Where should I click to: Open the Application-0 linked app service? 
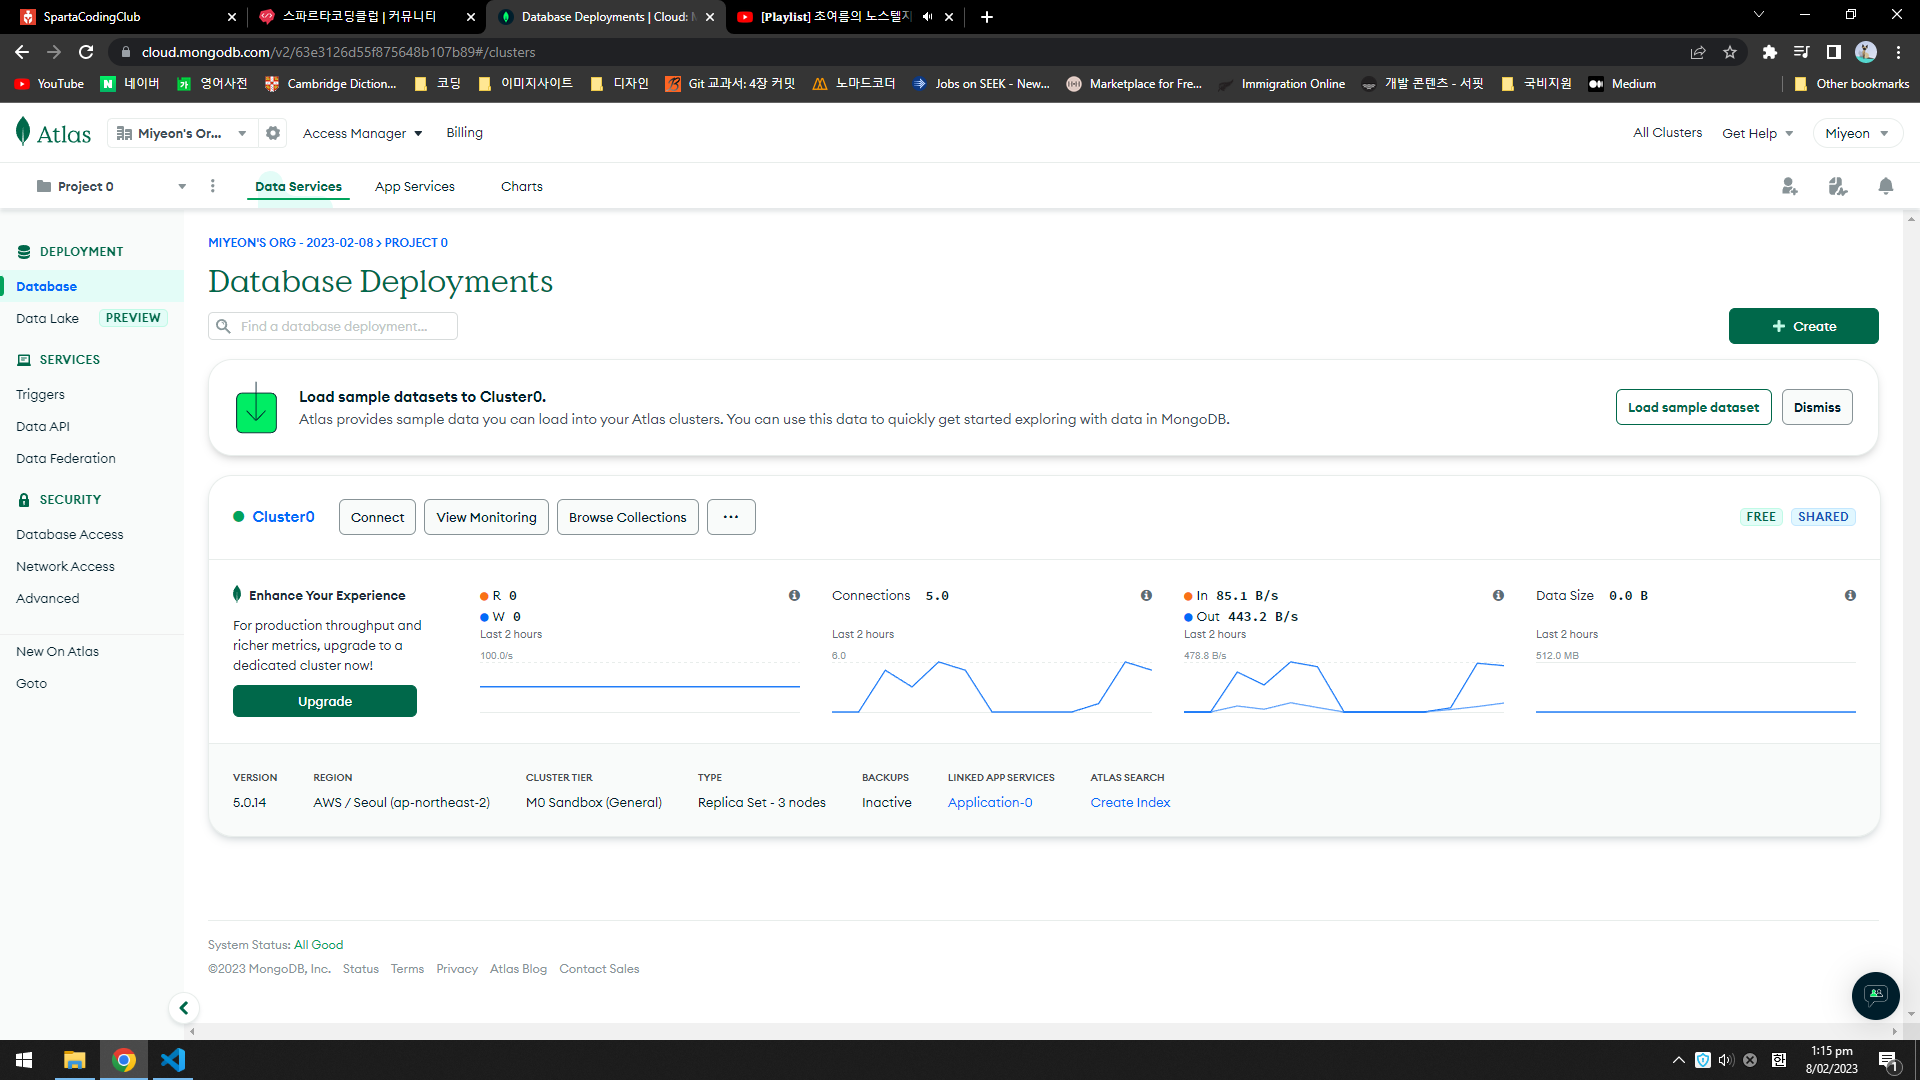[990, 802]
